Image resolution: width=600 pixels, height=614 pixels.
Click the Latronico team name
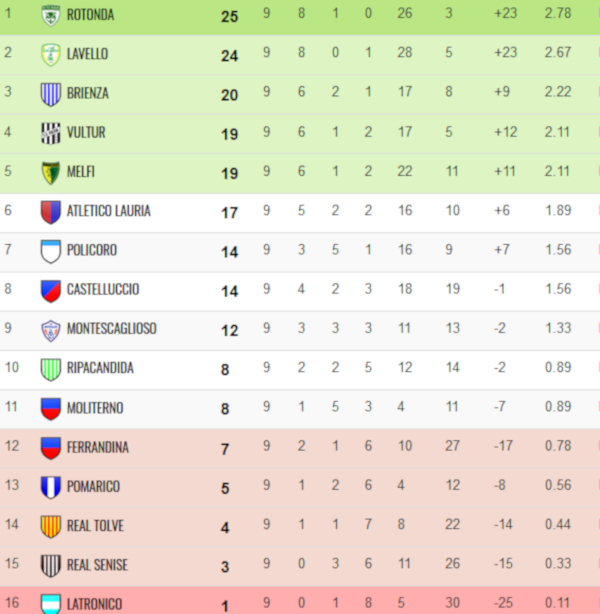coord(95,604)
